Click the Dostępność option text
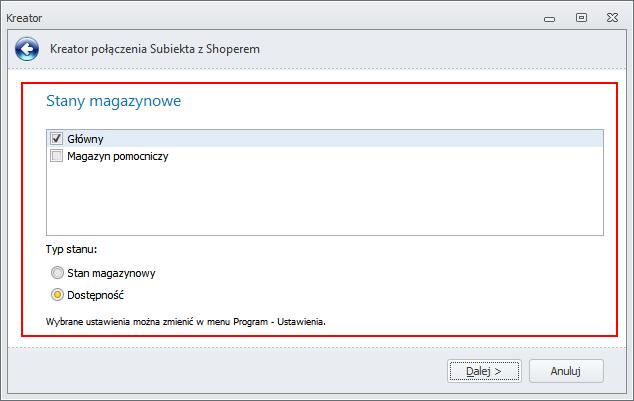The width and height of the screenshot is (634, 401). [x=95, y=295]
